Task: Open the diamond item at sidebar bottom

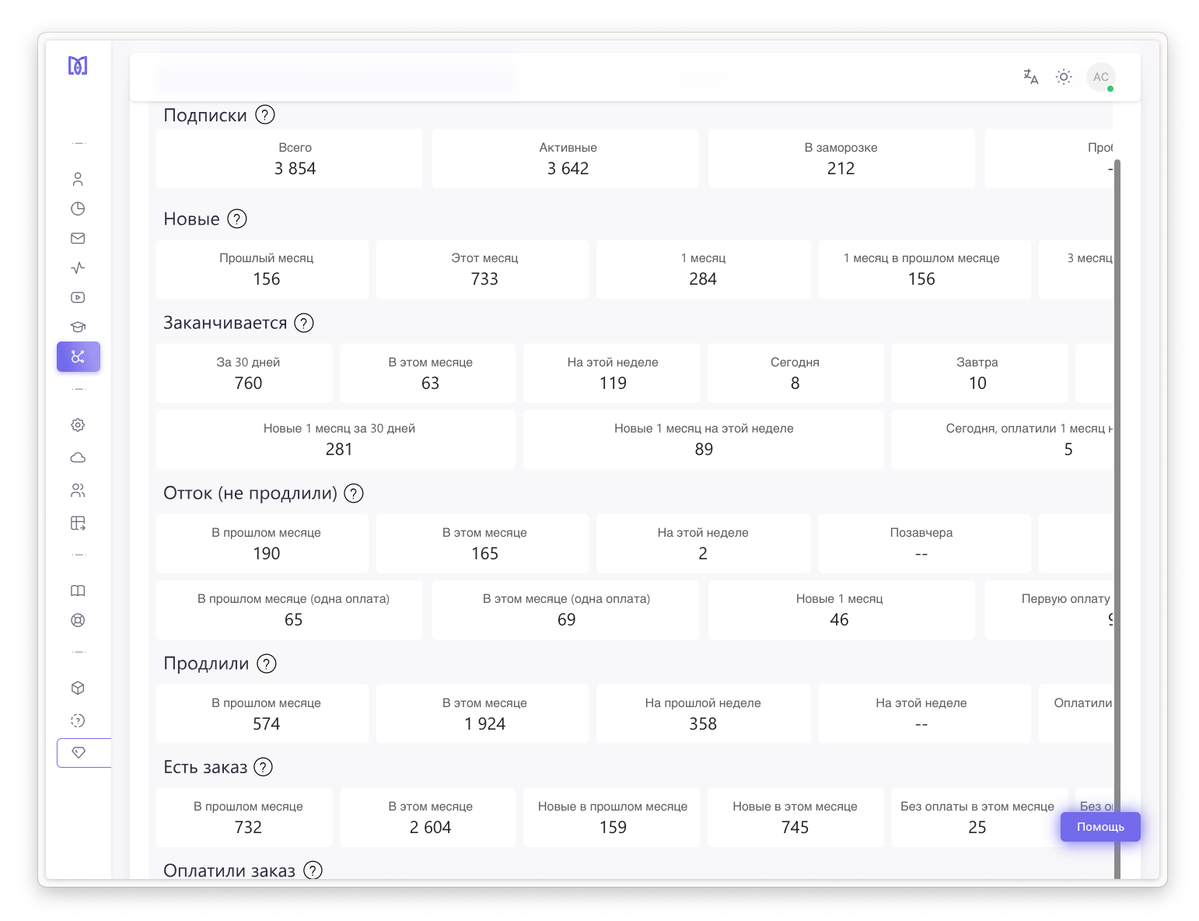Action: (x=79, y=752)
